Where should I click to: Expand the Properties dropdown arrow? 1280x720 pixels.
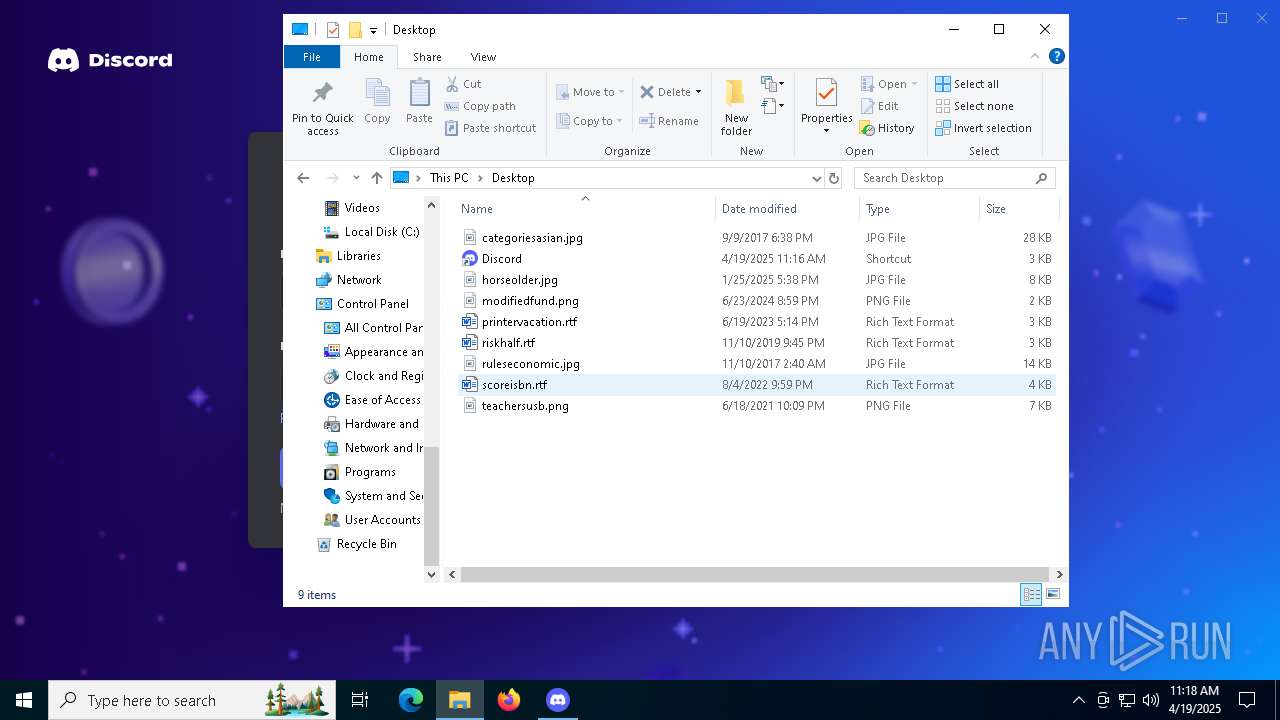click(826, 131)
